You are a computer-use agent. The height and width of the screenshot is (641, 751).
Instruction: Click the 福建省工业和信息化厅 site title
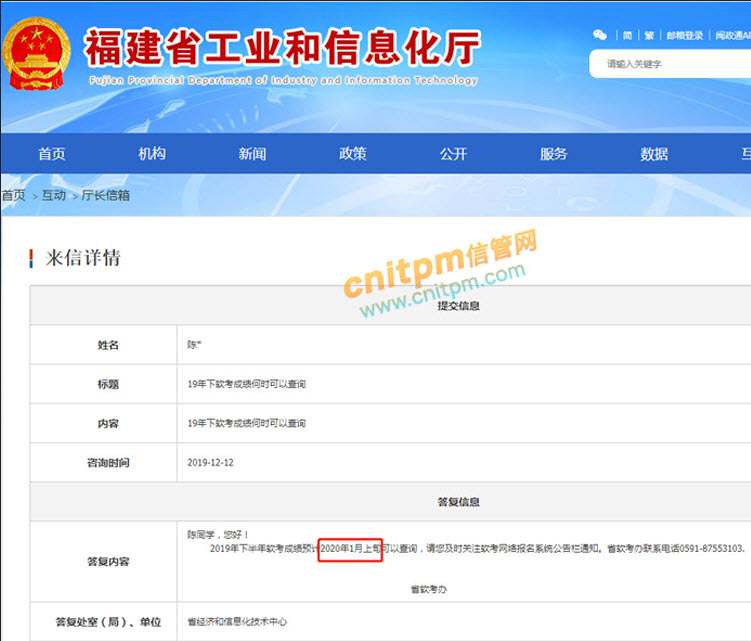282,47
